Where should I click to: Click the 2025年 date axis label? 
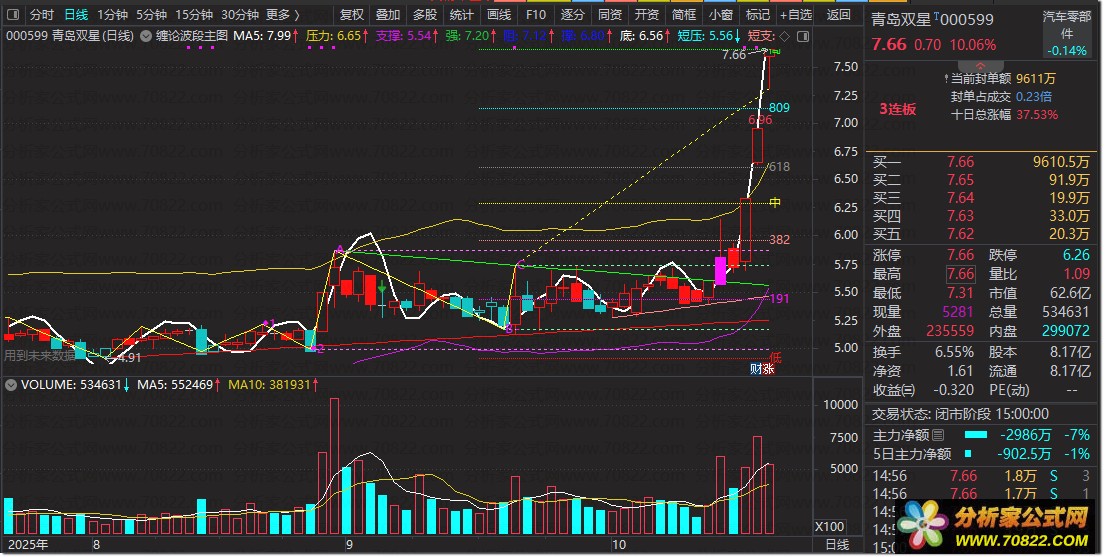(28, 545)
